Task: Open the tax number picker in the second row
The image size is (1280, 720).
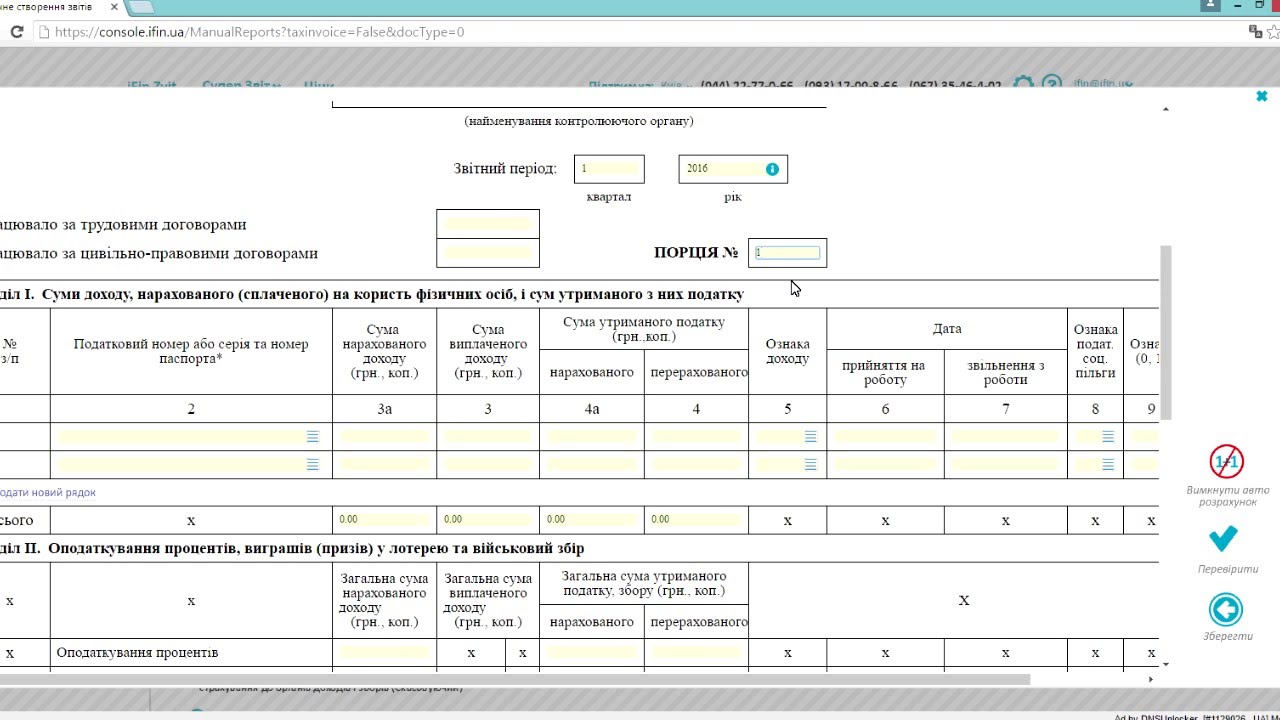Action: point(313,465)
